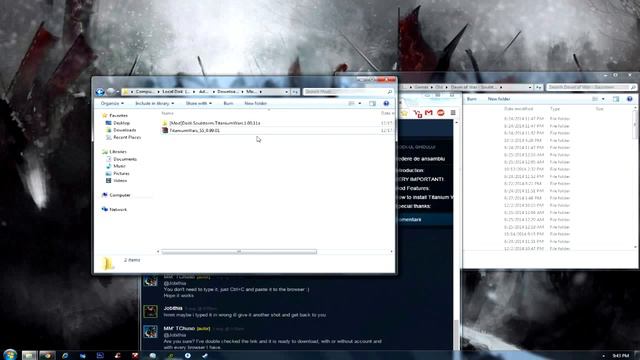Select the Comentarii entry in guide index
This screenshot has height=360, width=640.
(409, 220)
